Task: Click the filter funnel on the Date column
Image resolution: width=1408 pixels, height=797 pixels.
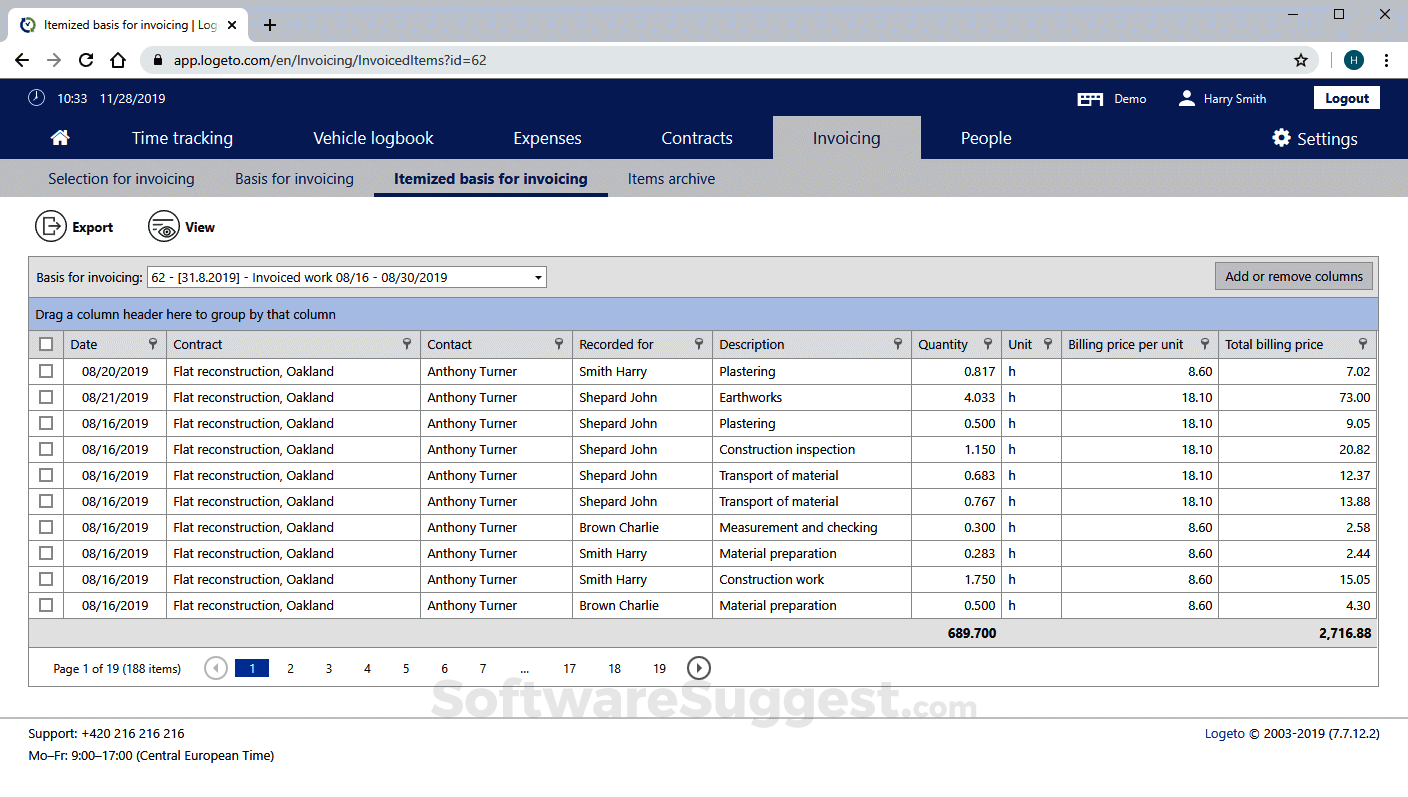Action: (152, 344)
